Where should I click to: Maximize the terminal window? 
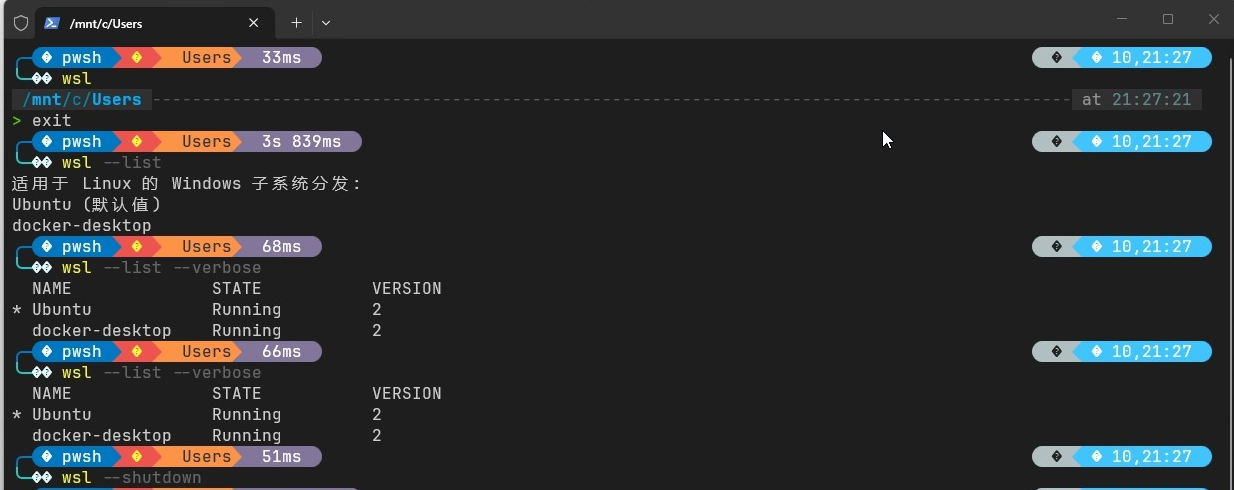1168,19
